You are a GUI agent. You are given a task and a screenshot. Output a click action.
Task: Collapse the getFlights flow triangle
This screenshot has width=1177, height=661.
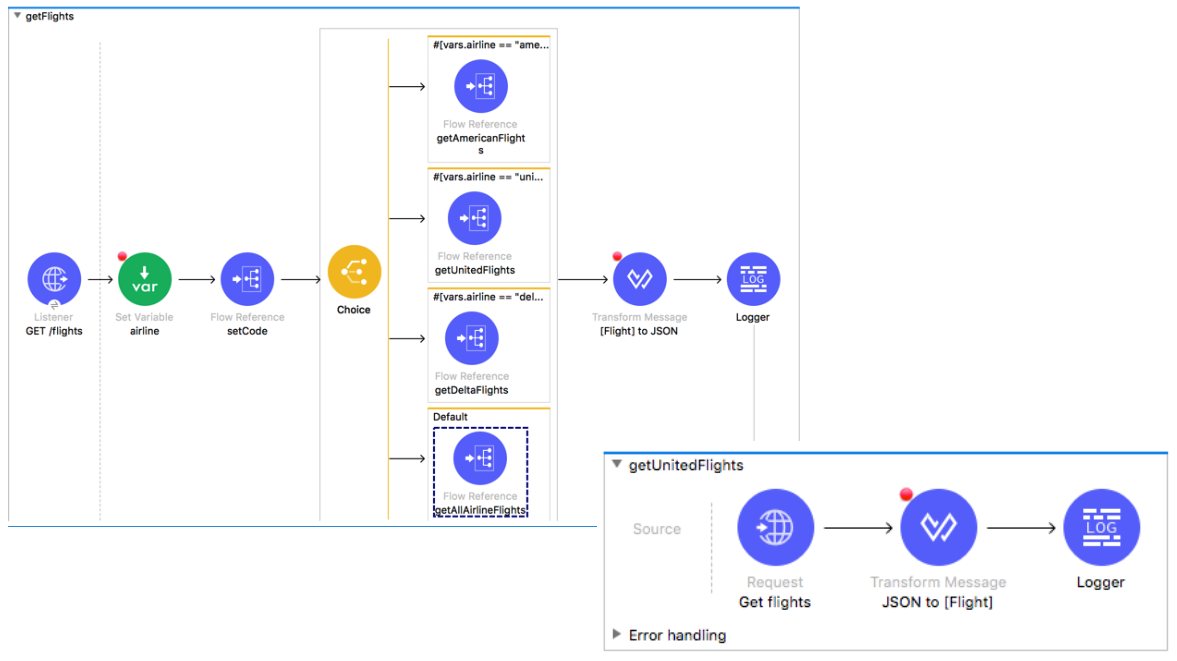pos(17,16)
